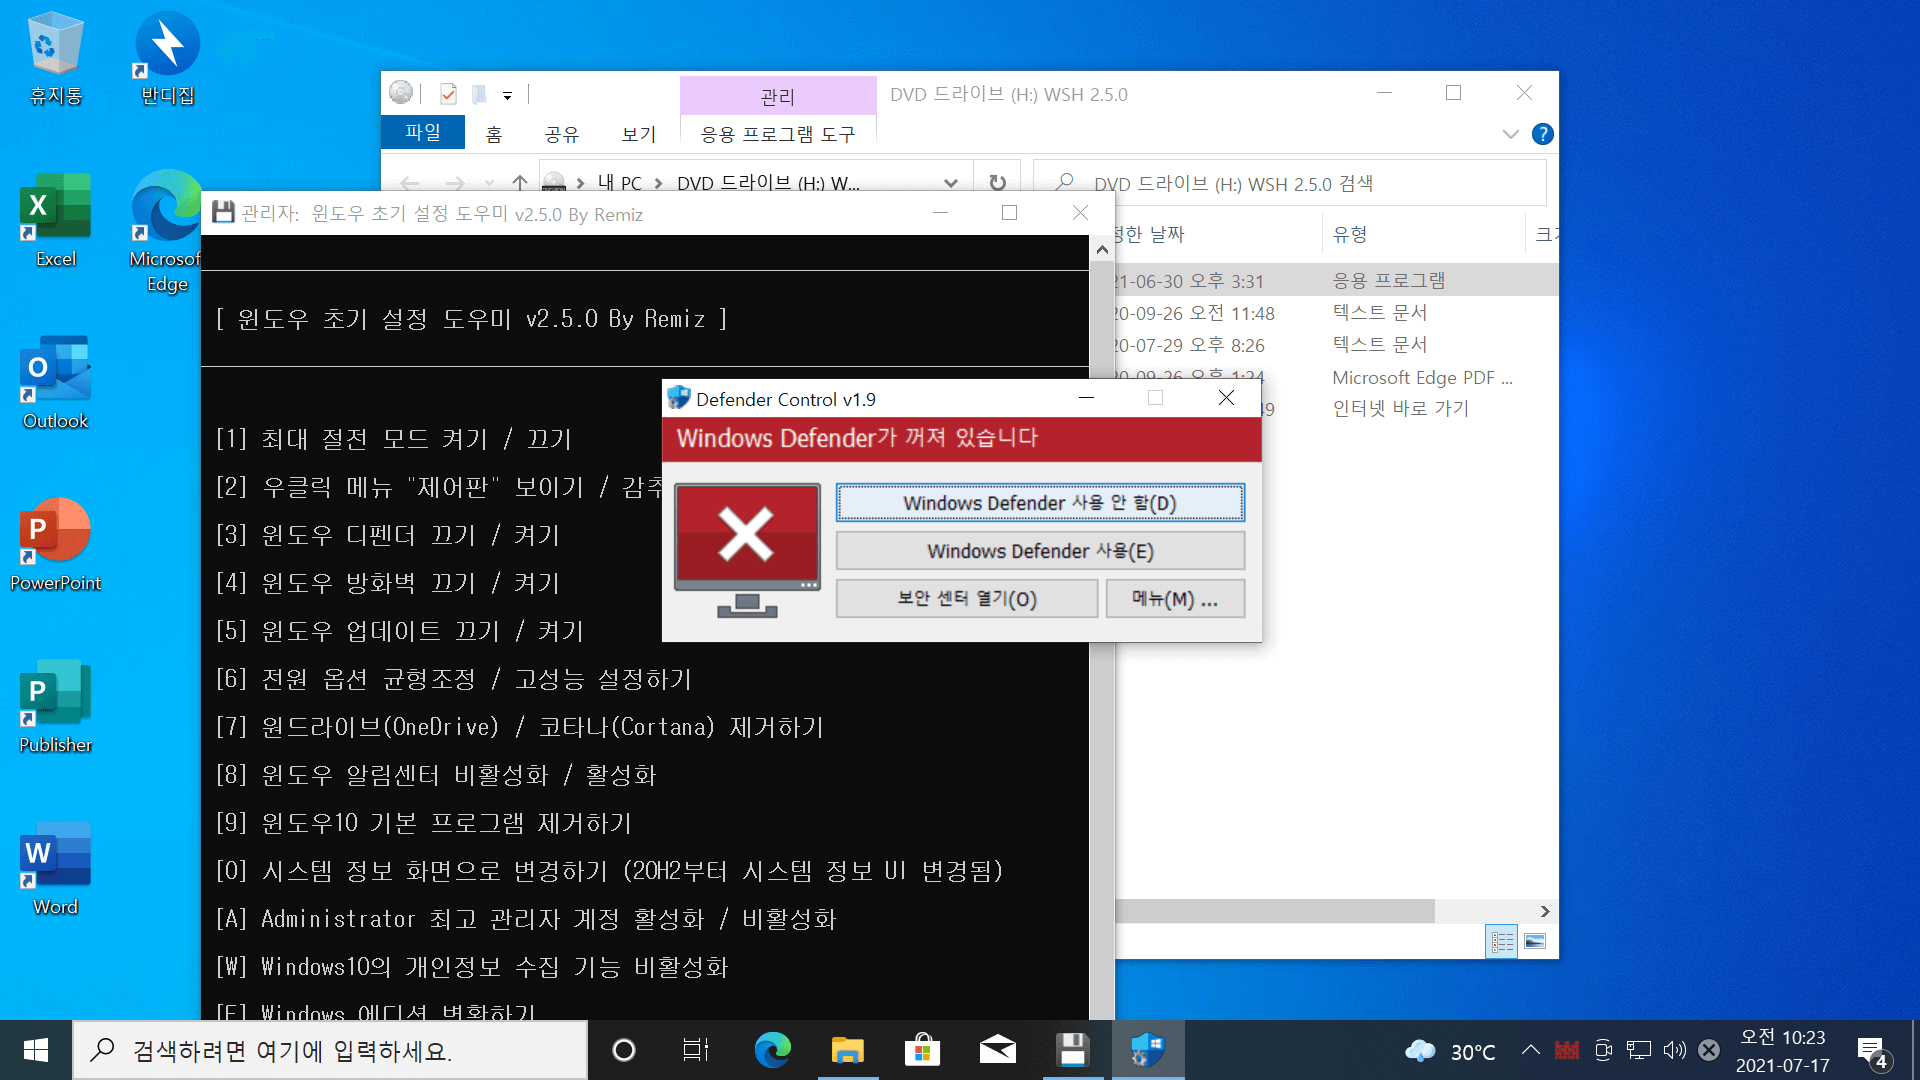Switch to the 홈 ribbon tab
The image size is (1920, 1080).
pyautogui.click(x=494, y=134)
